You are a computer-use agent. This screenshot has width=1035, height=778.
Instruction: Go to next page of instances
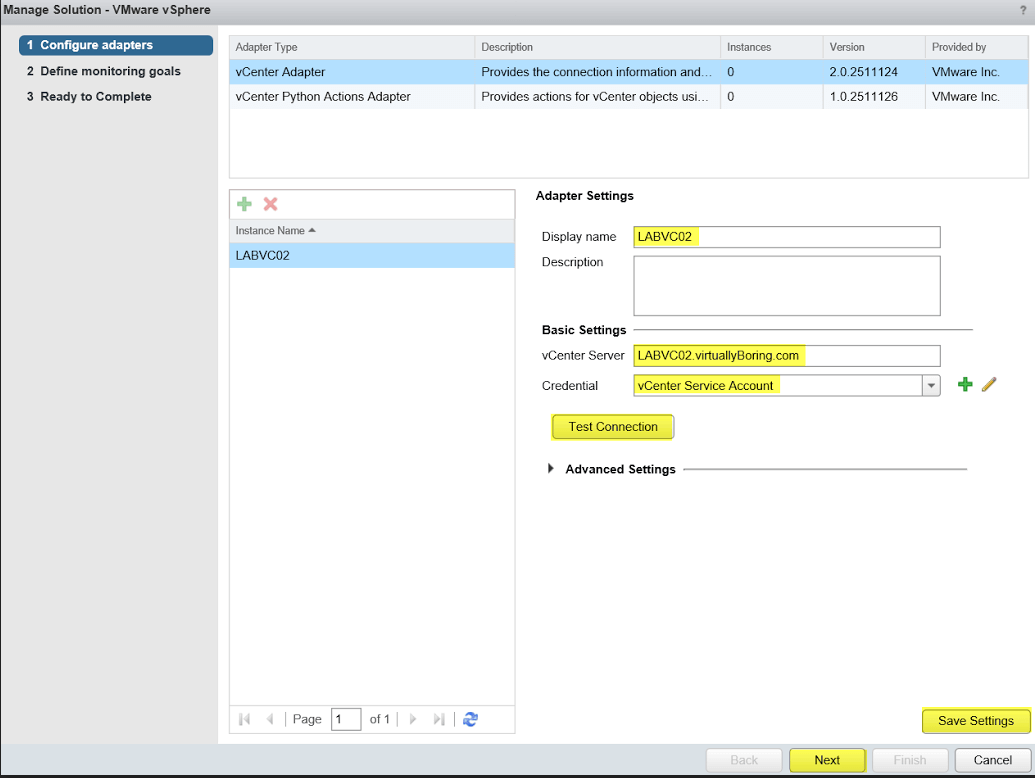coord(413,719)
